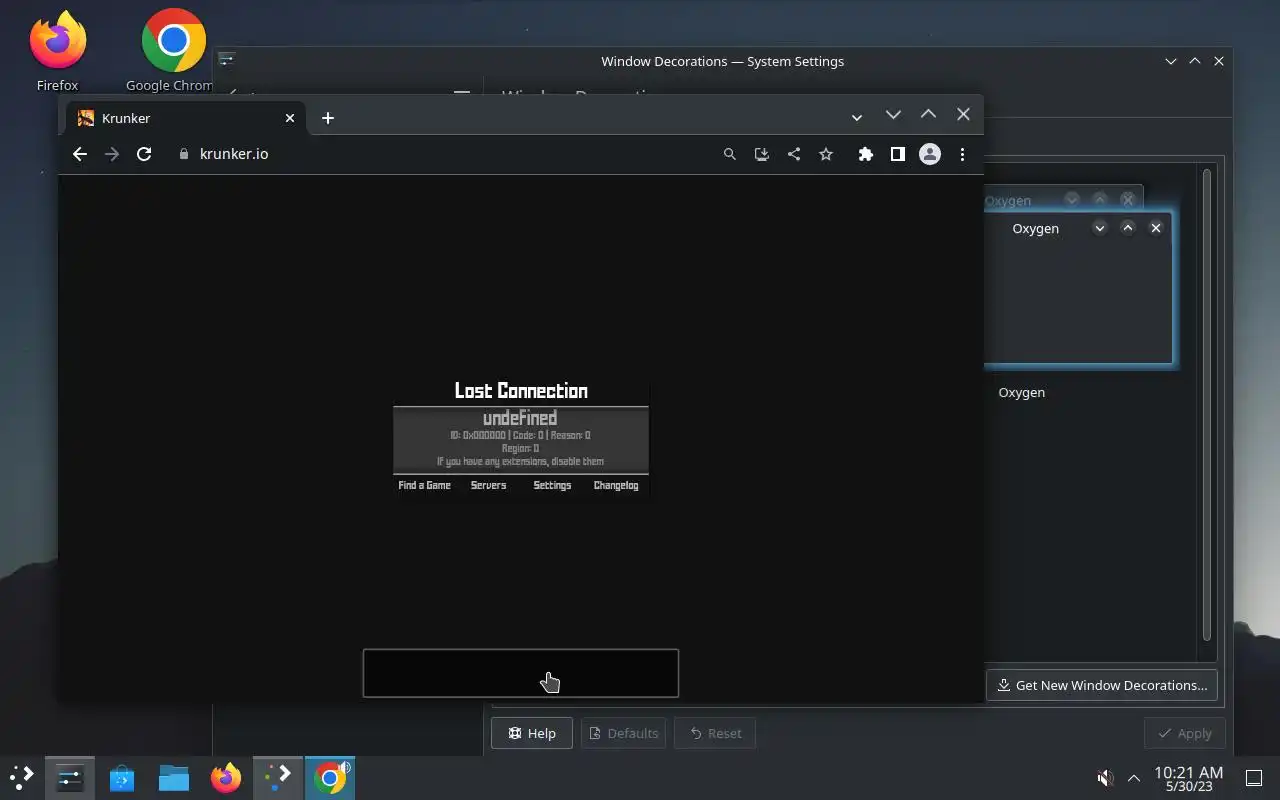Viewport: 1280px width, 800px height.
Task: Click the task switcher icon in taskbar
Action: point(278,777)
